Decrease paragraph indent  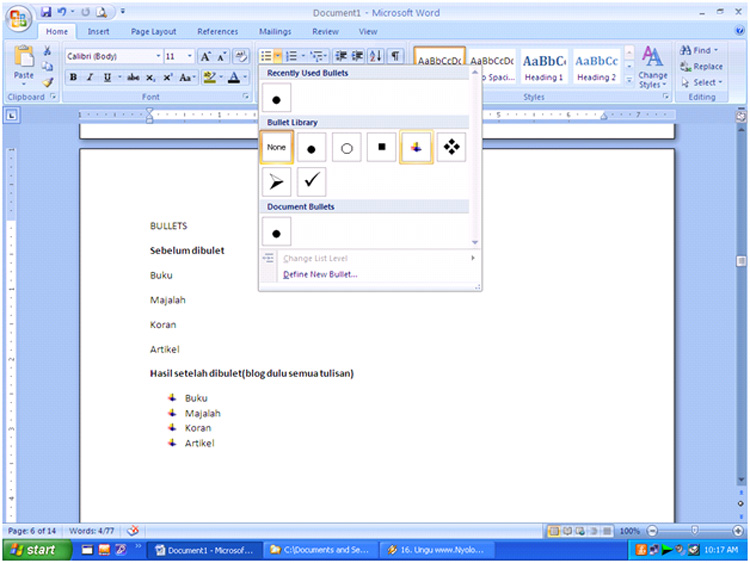coord(341,56)
